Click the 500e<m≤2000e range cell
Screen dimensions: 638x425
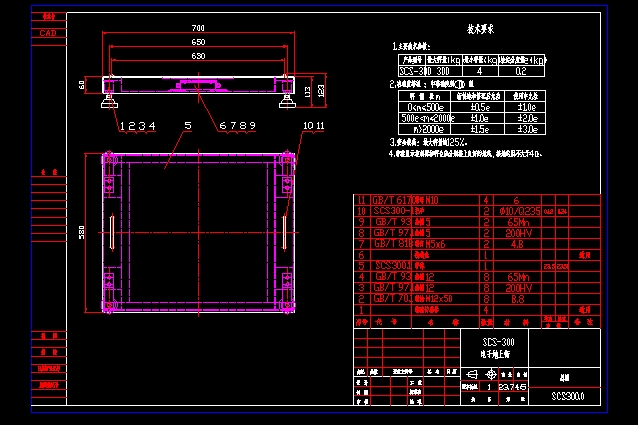pyautogui.click(x=425, y=118)
